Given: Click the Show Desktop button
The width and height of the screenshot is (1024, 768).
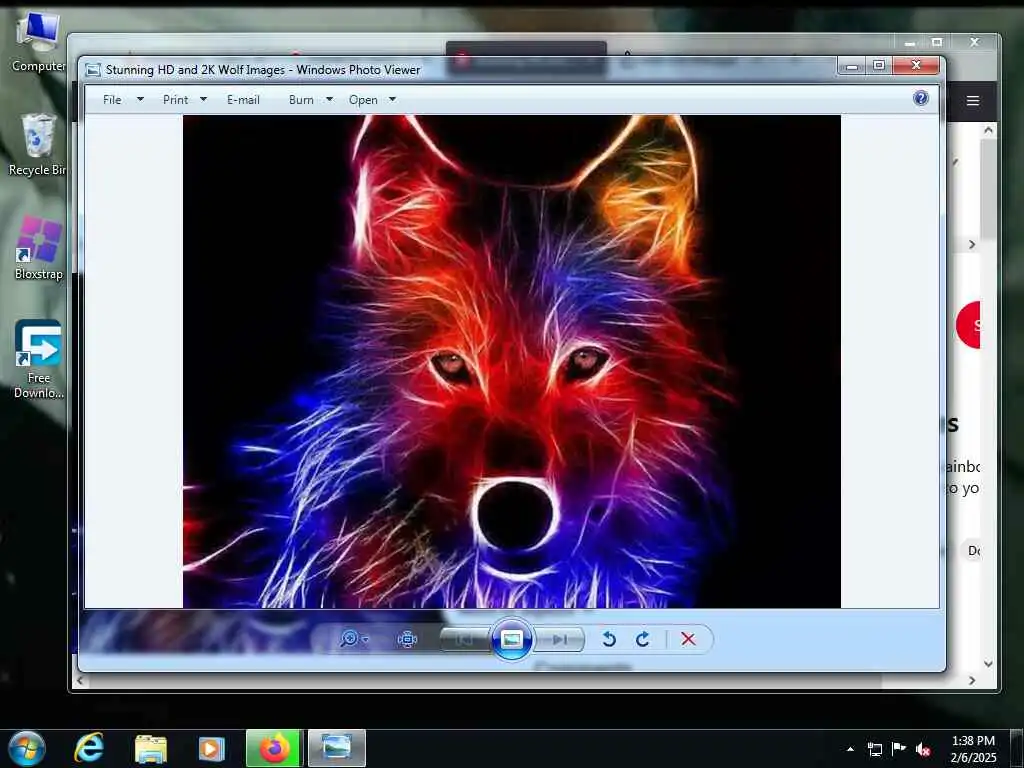Looking at the screenshot, I should pyautogui.click(x=1016, y=748).
